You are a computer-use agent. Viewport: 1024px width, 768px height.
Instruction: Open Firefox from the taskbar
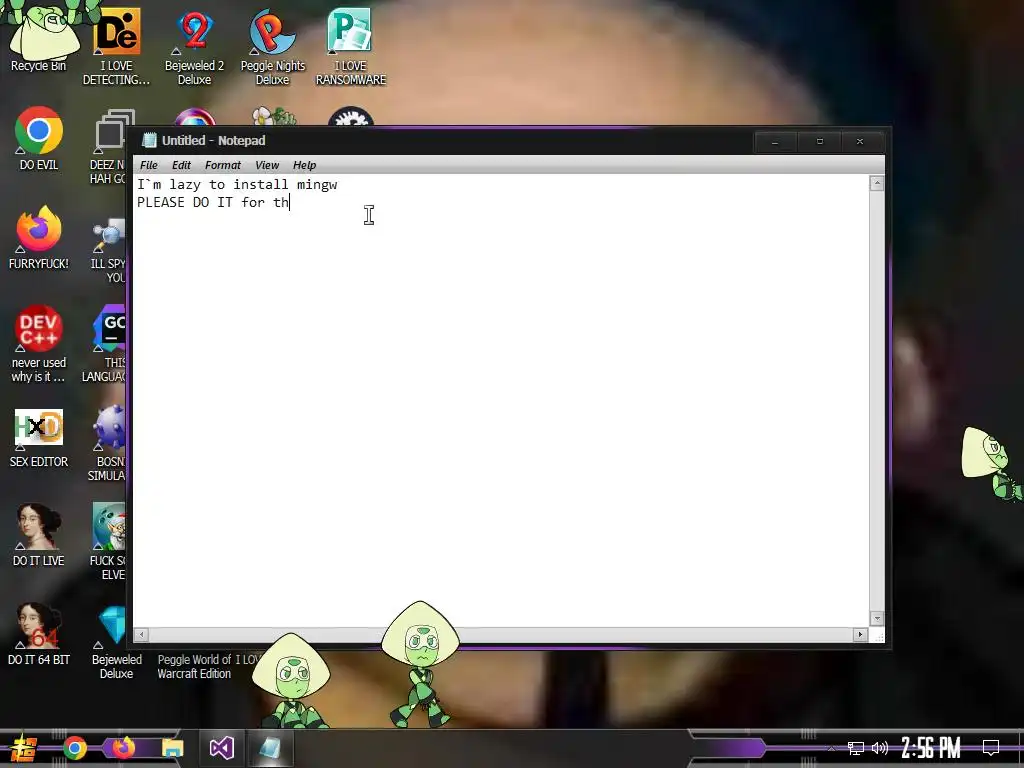pyautogui.click(x=123, y=748)
